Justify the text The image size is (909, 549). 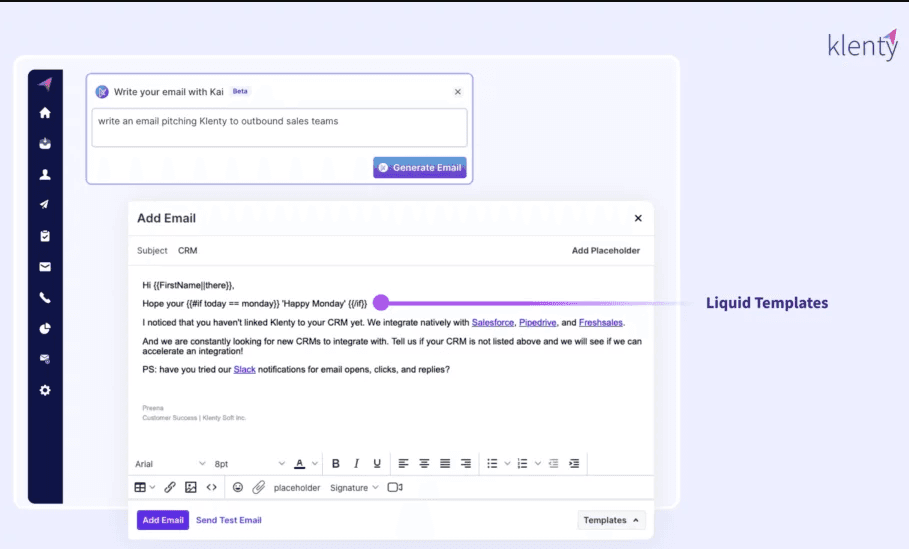[445, 463]
